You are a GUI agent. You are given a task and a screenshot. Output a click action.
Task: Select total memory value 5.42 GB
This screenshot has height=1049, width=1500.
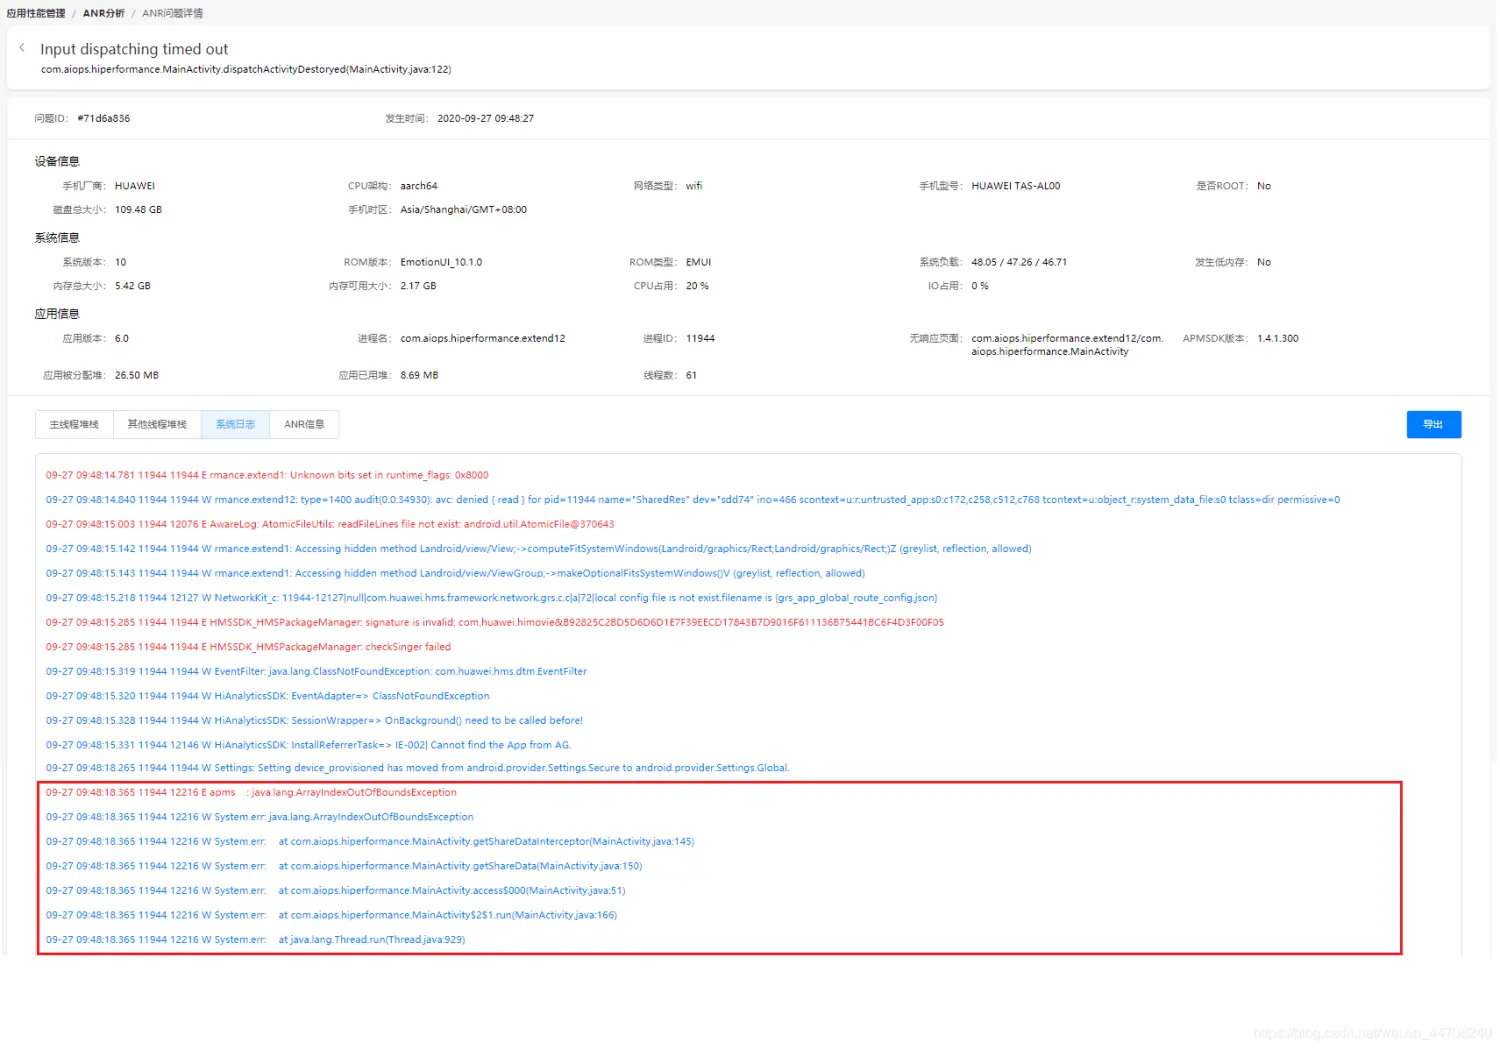132,286
